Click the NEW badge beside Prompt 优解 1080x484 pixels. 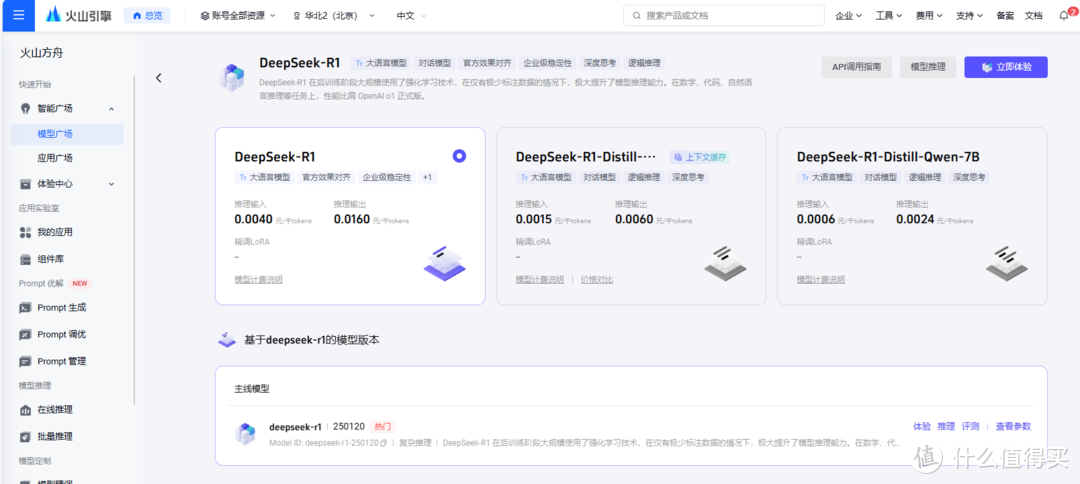(x=81, y=284)
